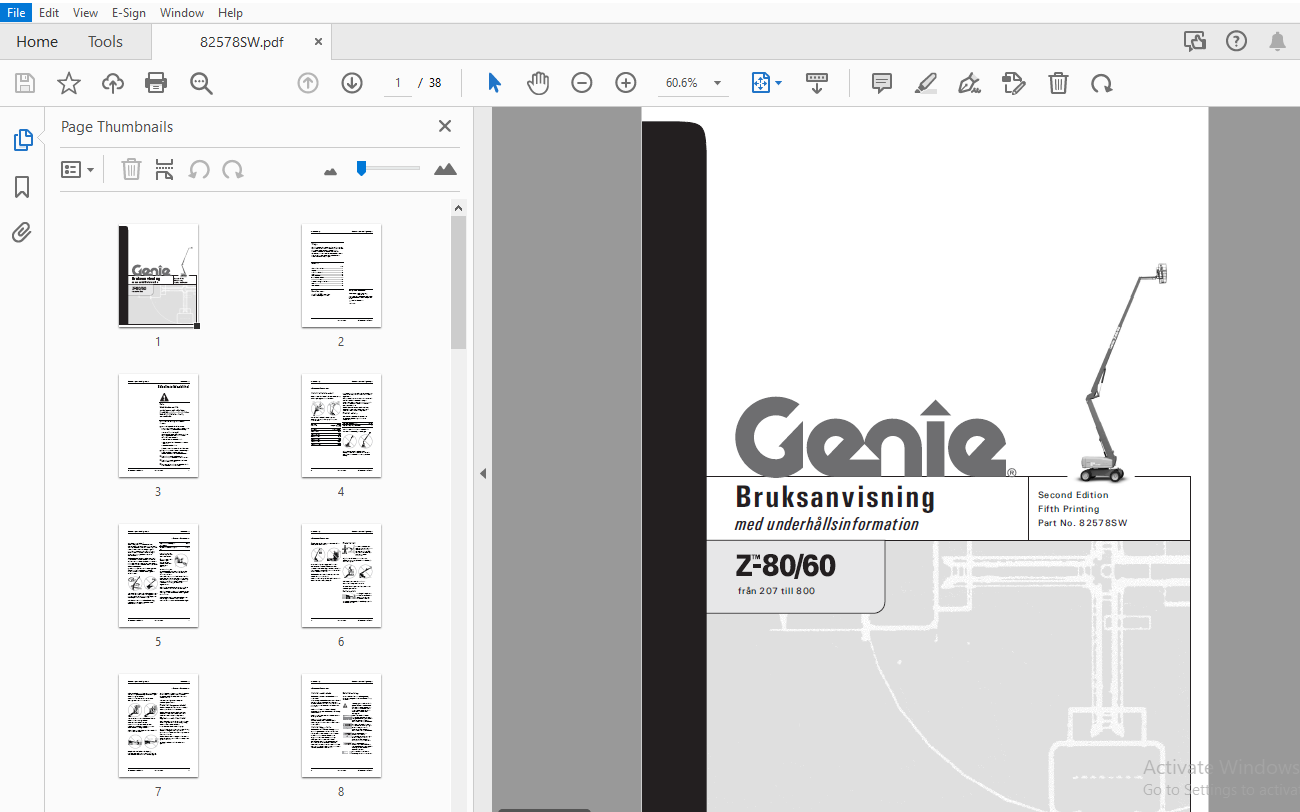
Task: Delete page with toolbar trash icon
Action: point(1058,83)
